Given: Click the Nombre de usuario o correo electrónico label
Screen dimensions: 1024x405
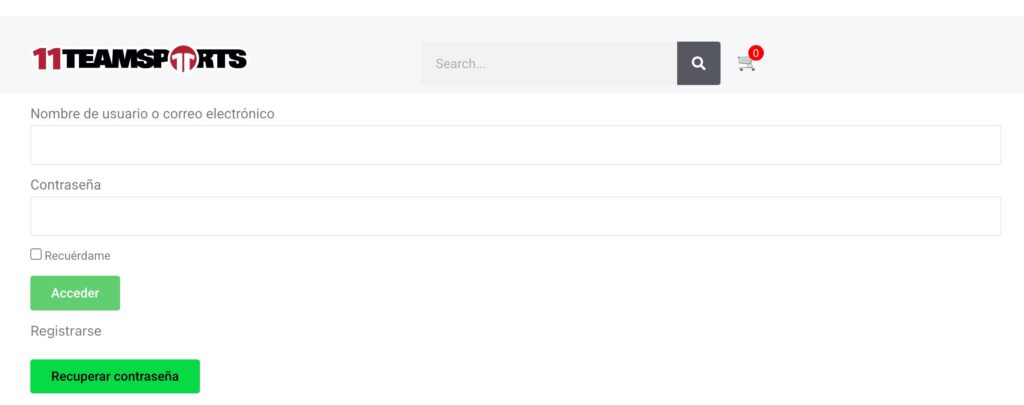Looking at the screenshot, I should click(152, 114).
